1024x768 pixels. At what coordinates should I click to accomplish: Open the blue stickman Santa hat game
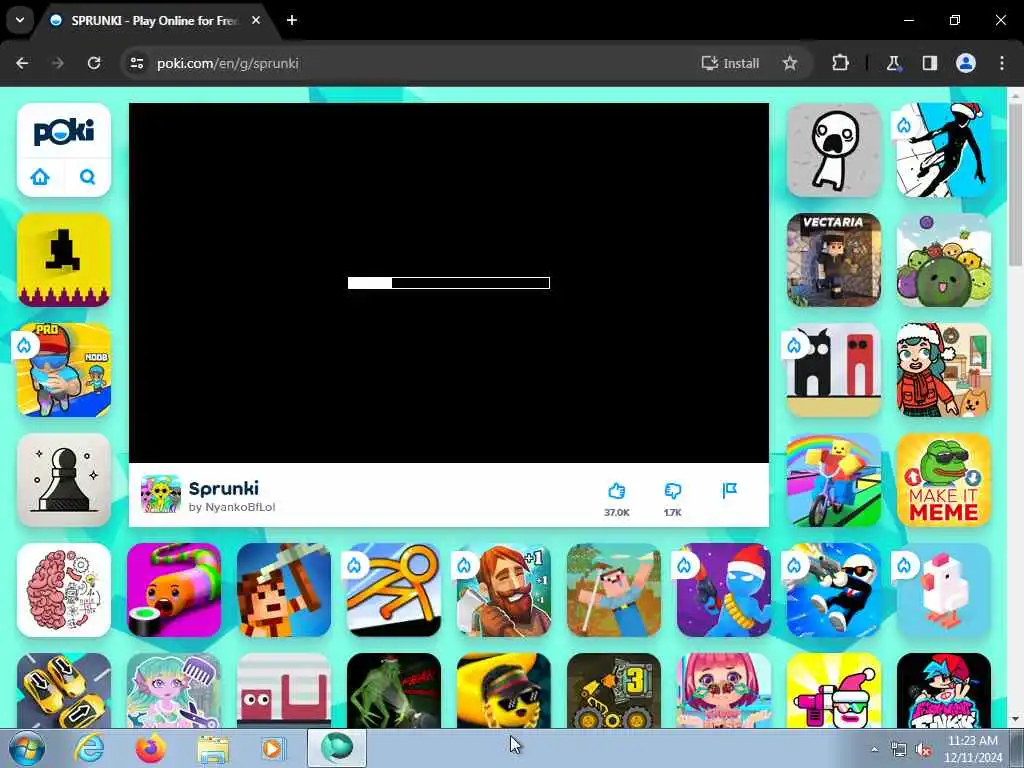(x=724, y=590)
